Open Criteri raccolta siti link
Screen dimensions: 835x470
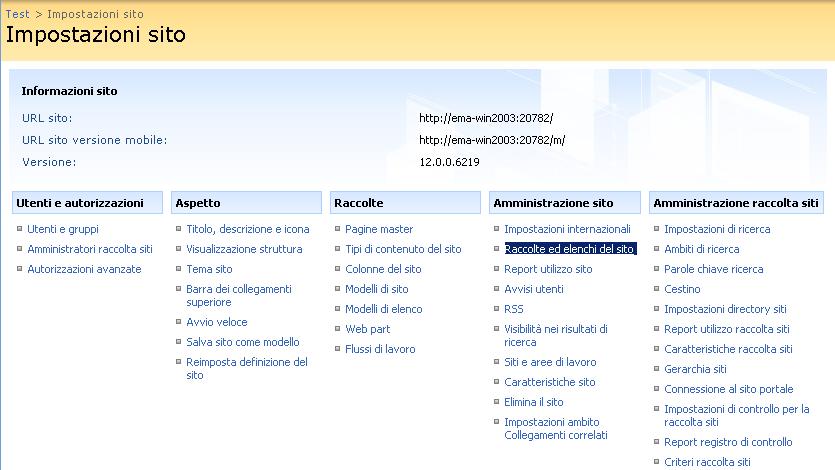tap(707, 462)
